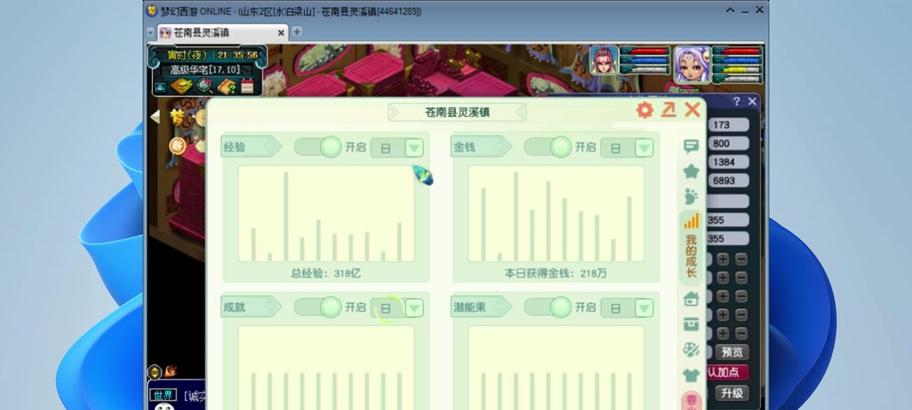Select the 潜能果 section label
The height and width of the screenshot is (410, 912).
pos(480,306)
